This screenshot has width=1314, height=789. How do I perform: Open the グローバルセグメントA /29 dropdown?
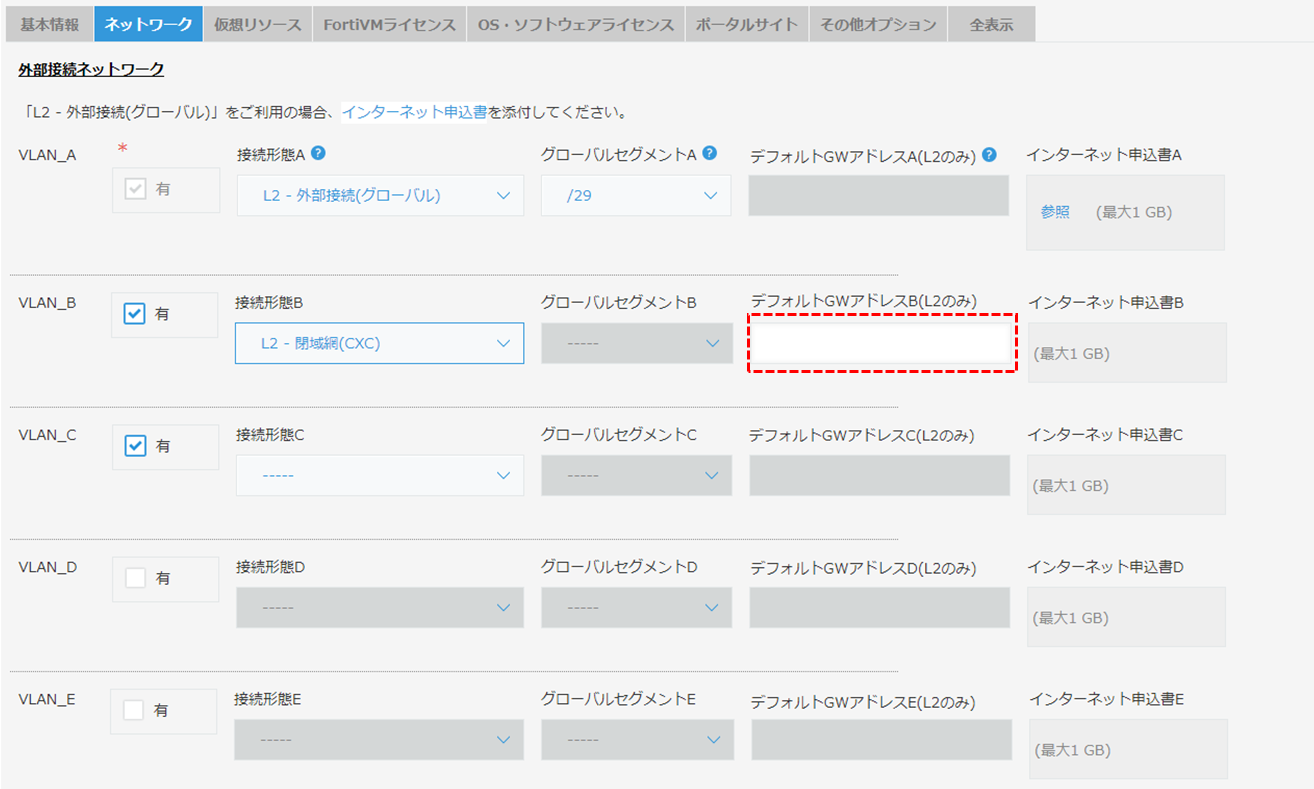(x=636, y=195)
